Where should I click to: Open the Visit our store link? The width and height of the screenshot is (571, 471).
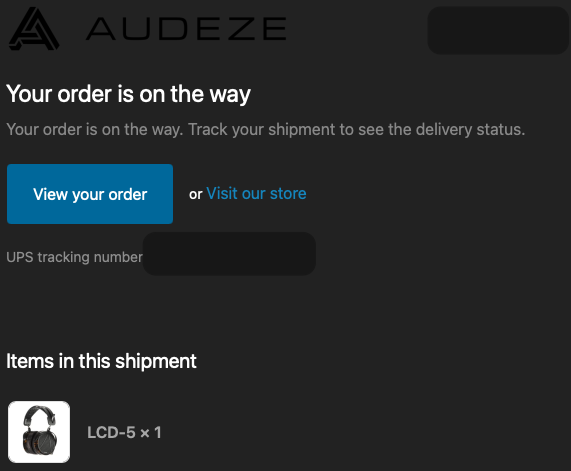click(256, 193)
